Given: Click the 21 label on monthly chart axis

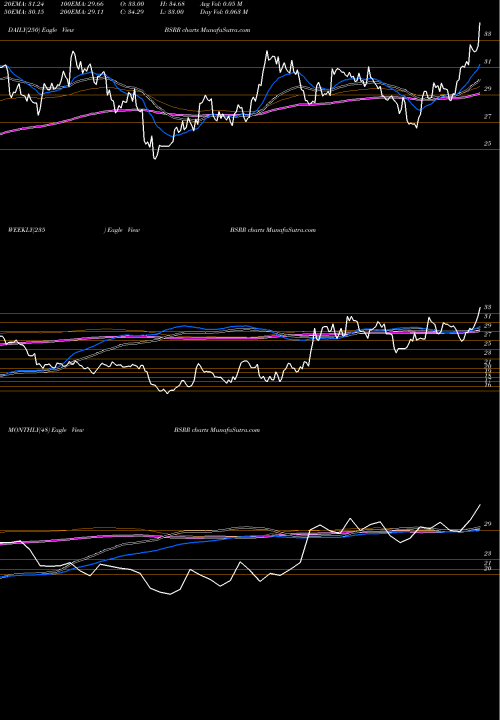Looking at the screenshot, I should [x=488, y=563].
